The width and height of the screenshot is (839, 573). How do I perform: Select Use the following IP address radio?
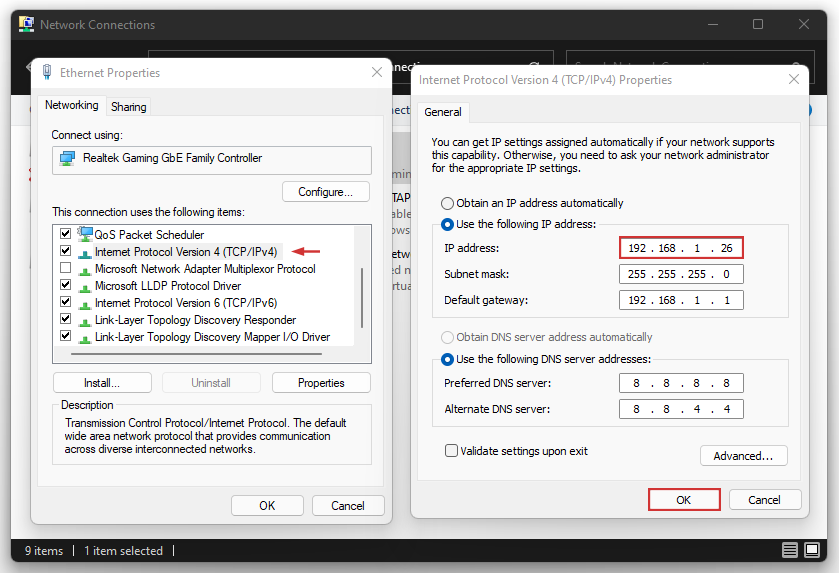tap(447, 224)
